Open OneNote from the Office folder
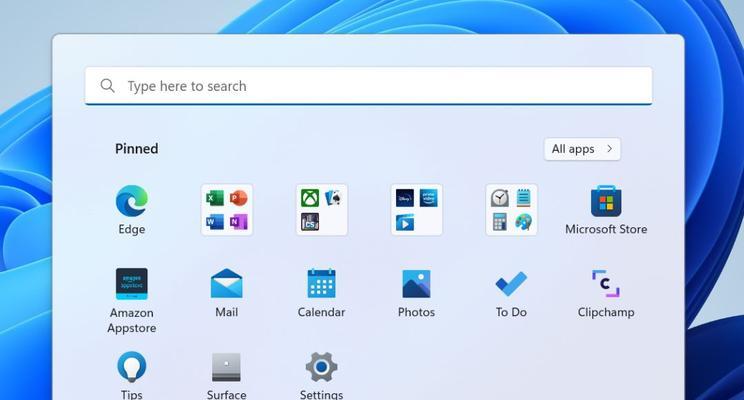 click(x=239, y=222)
